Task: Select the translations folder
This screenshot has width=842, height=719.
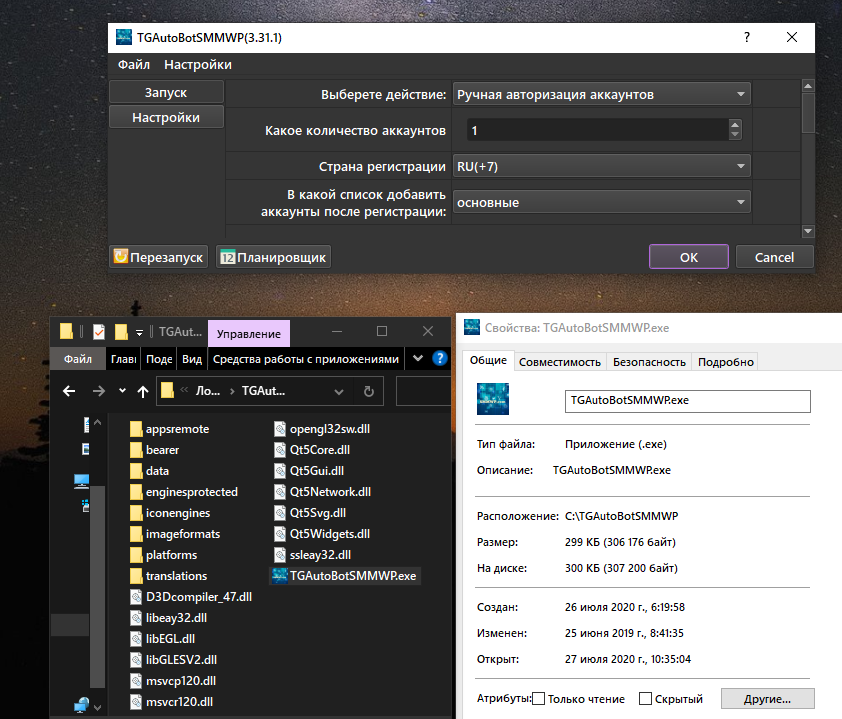Action: pos(169,576)
